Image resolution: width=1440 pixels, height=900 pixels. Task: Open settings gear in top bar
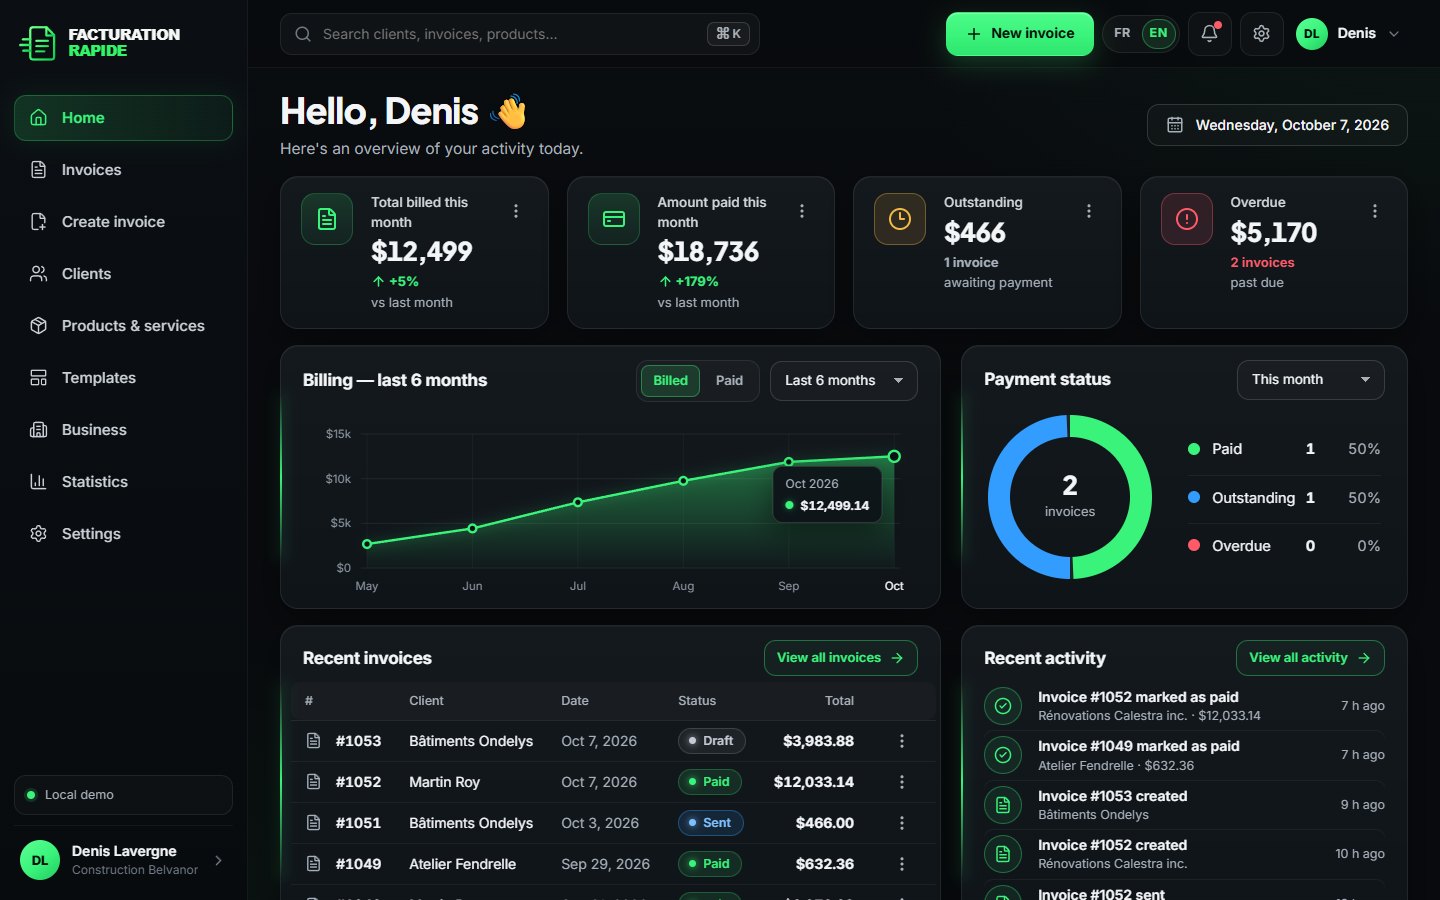tap(1261, 34)
